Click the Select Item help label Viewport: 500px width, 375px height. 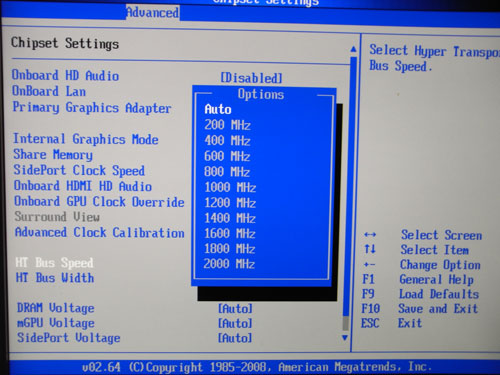click(435, 250)
